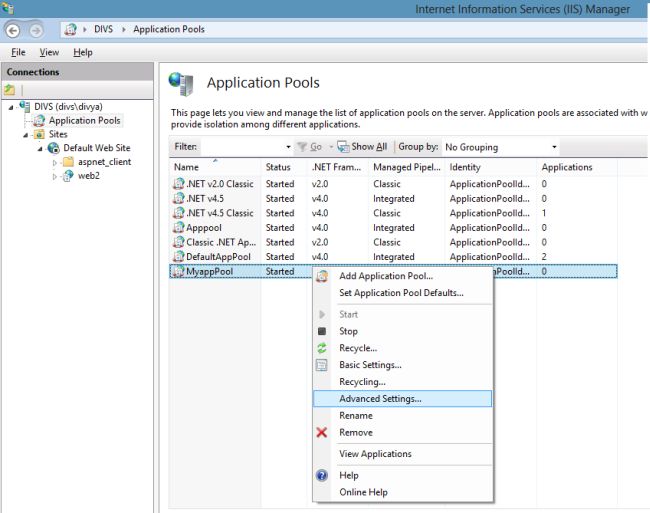The height and width of the screenshot is (513, 650).
Task: Click the blue Help question mark icon
Action: [322, 475]
